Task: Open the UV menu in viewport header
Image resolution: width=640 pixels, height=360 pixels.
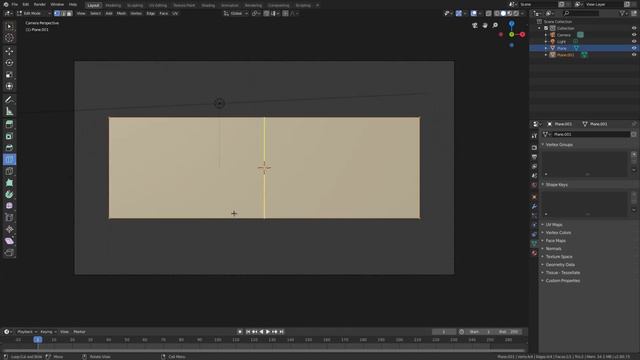Action: coord(175,13)
